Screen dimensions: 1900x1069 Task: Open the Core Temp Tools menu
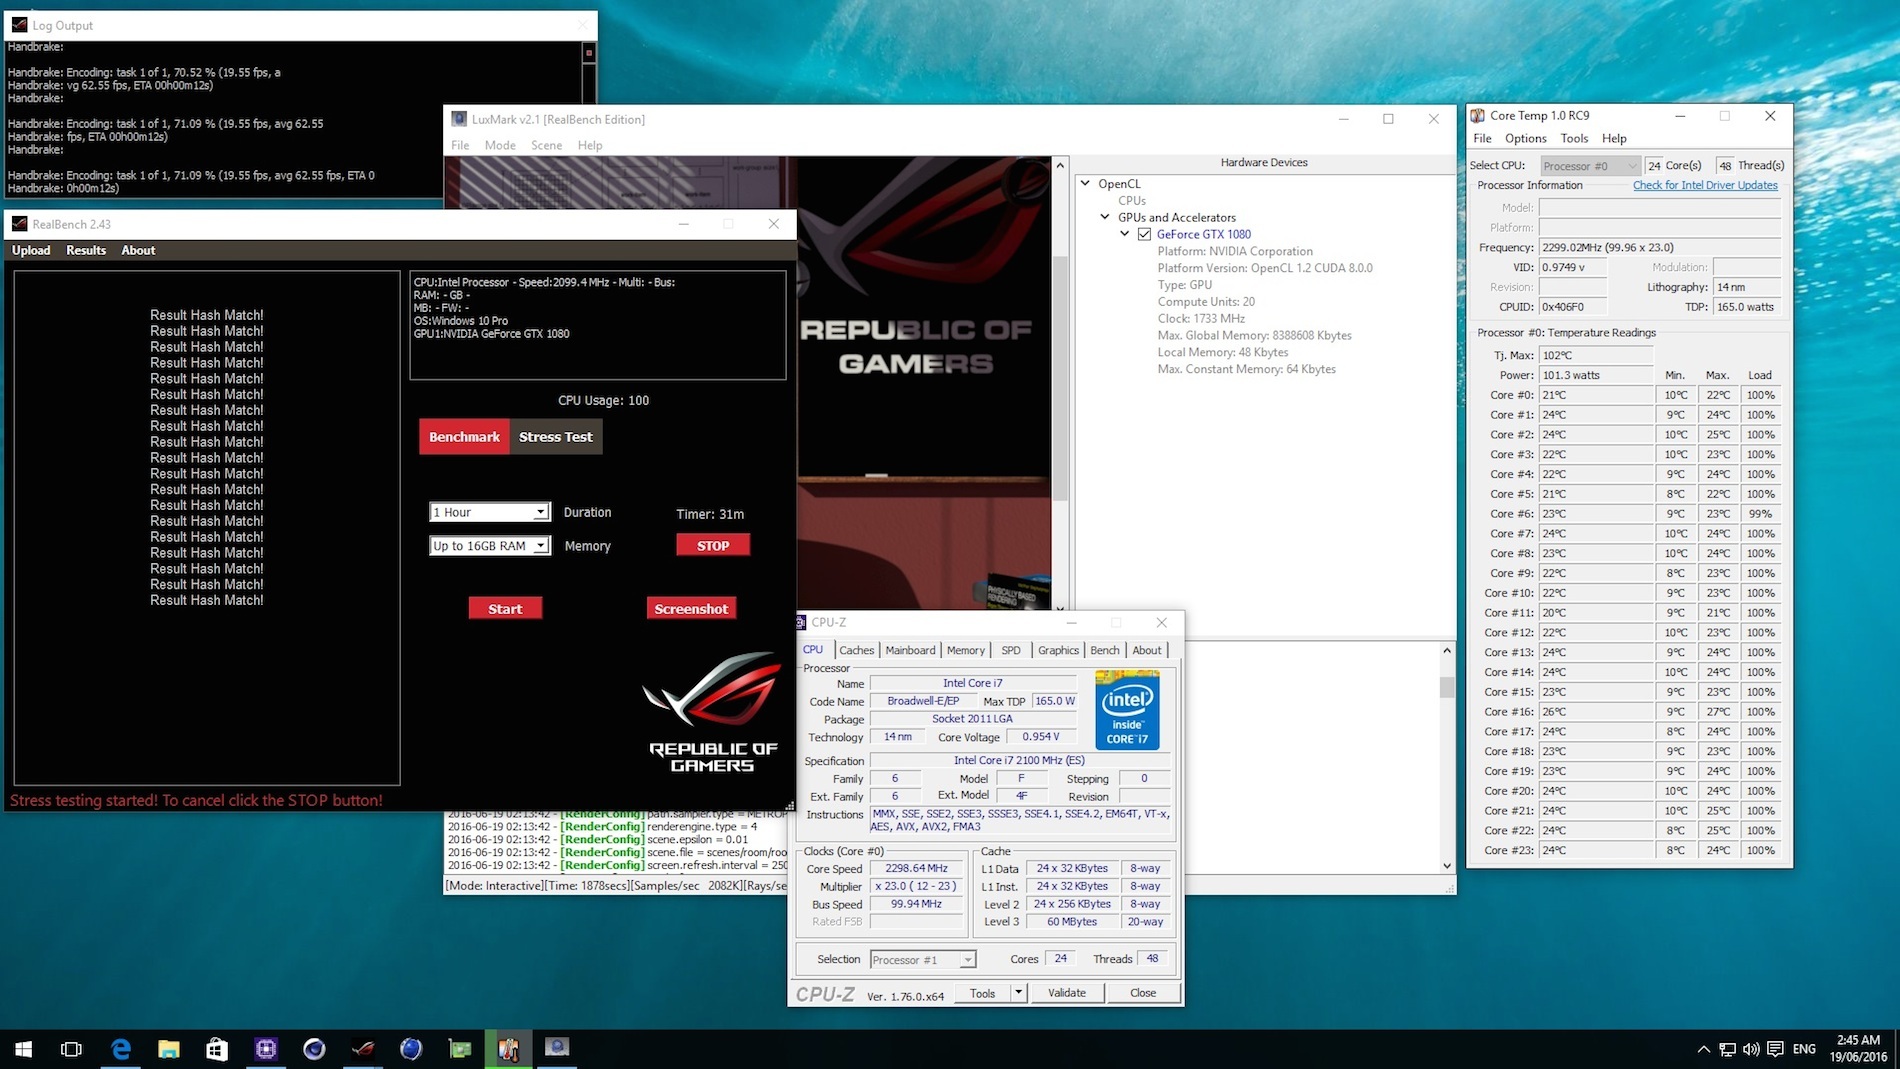click(x=1574, y=138)
